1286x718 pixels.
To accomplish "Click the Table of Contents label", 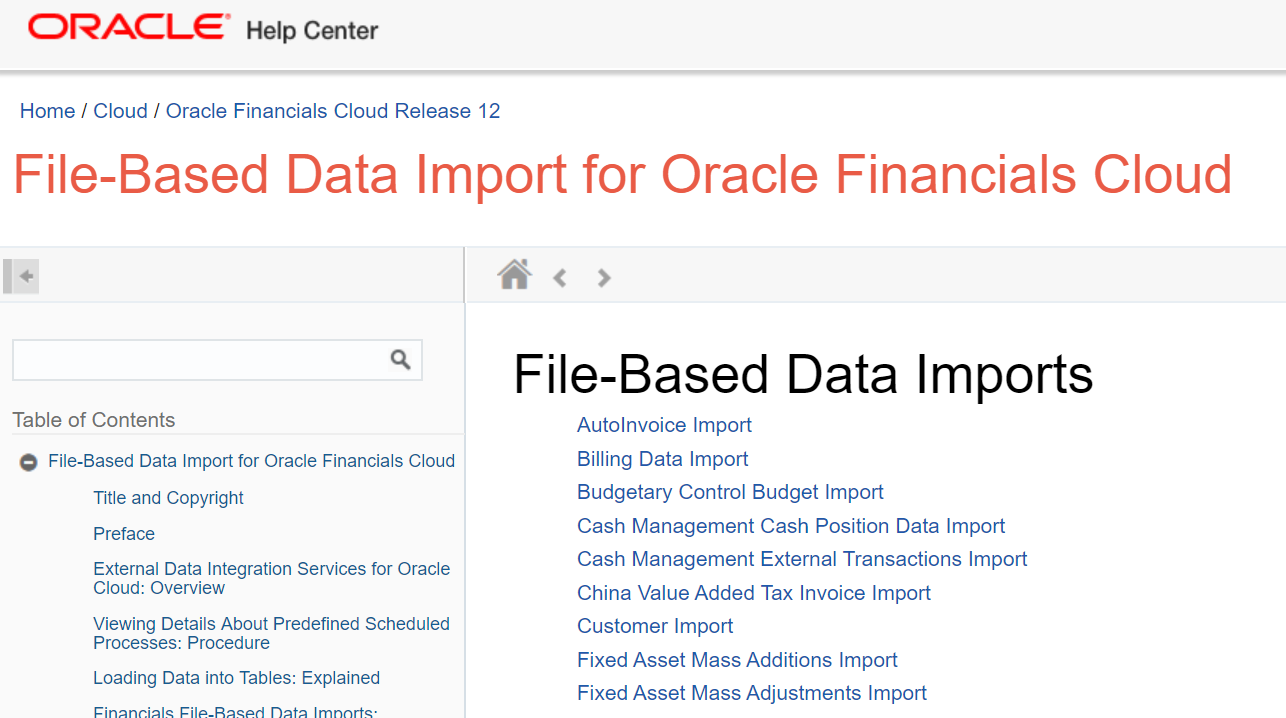I will coord(94,420).
